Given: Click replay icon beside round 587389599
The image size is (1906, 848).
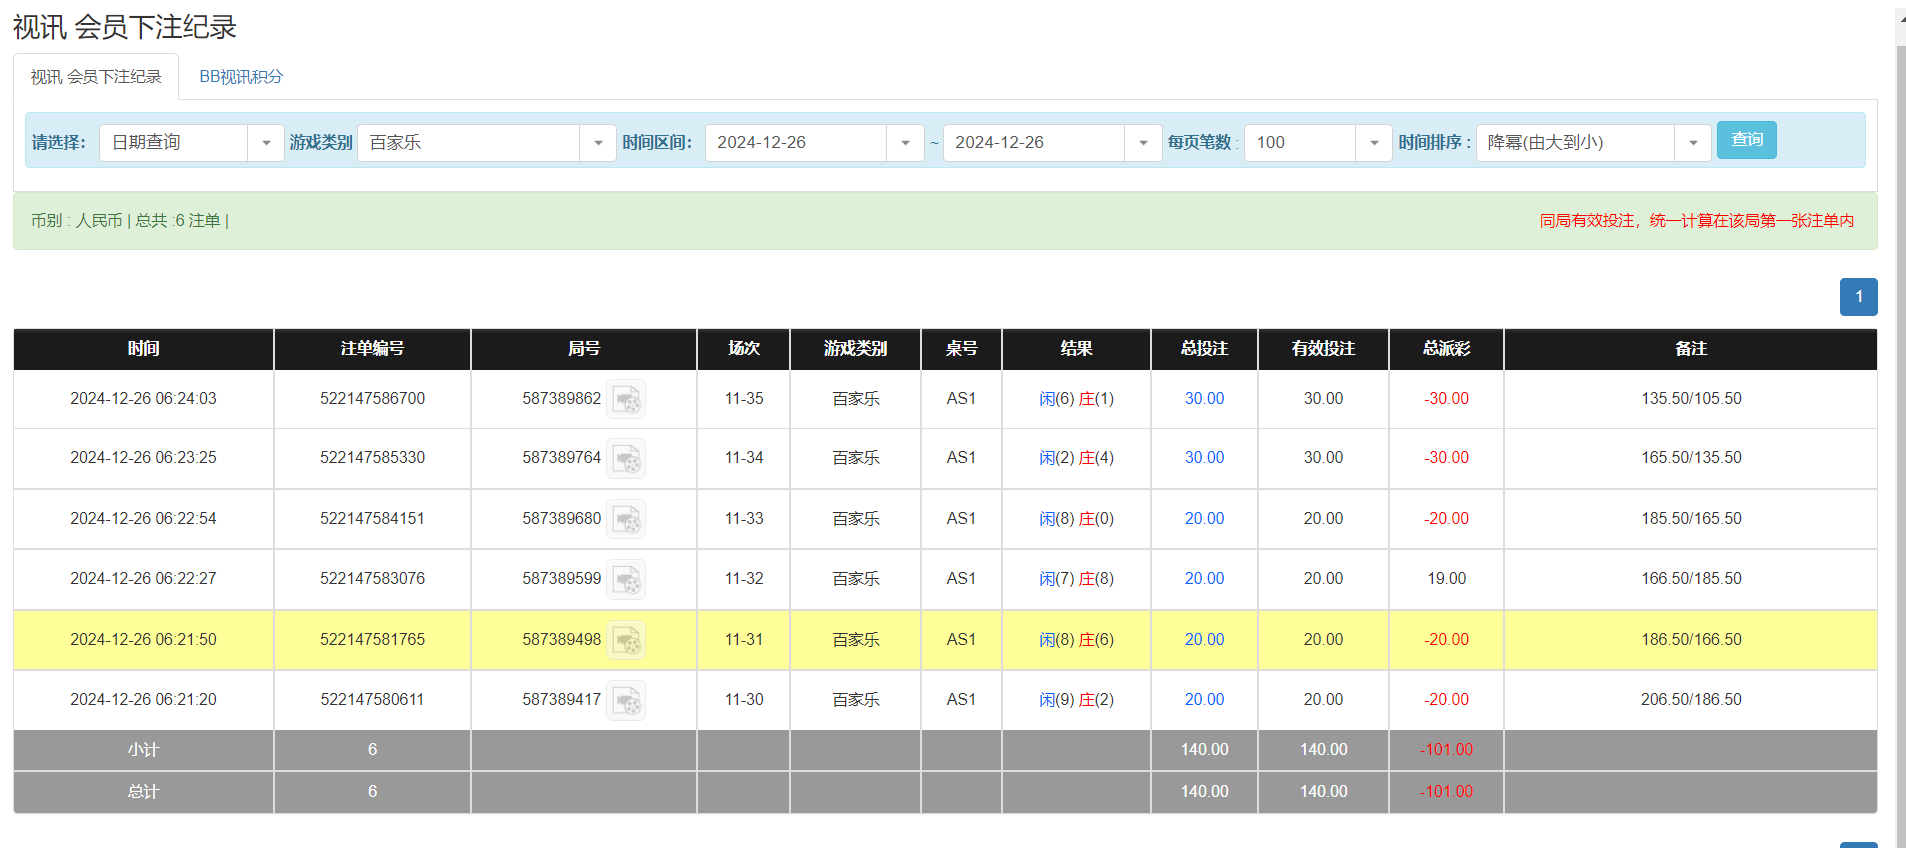Looking at the screenshot, I should pyautogui.click(x=627, y=580).
